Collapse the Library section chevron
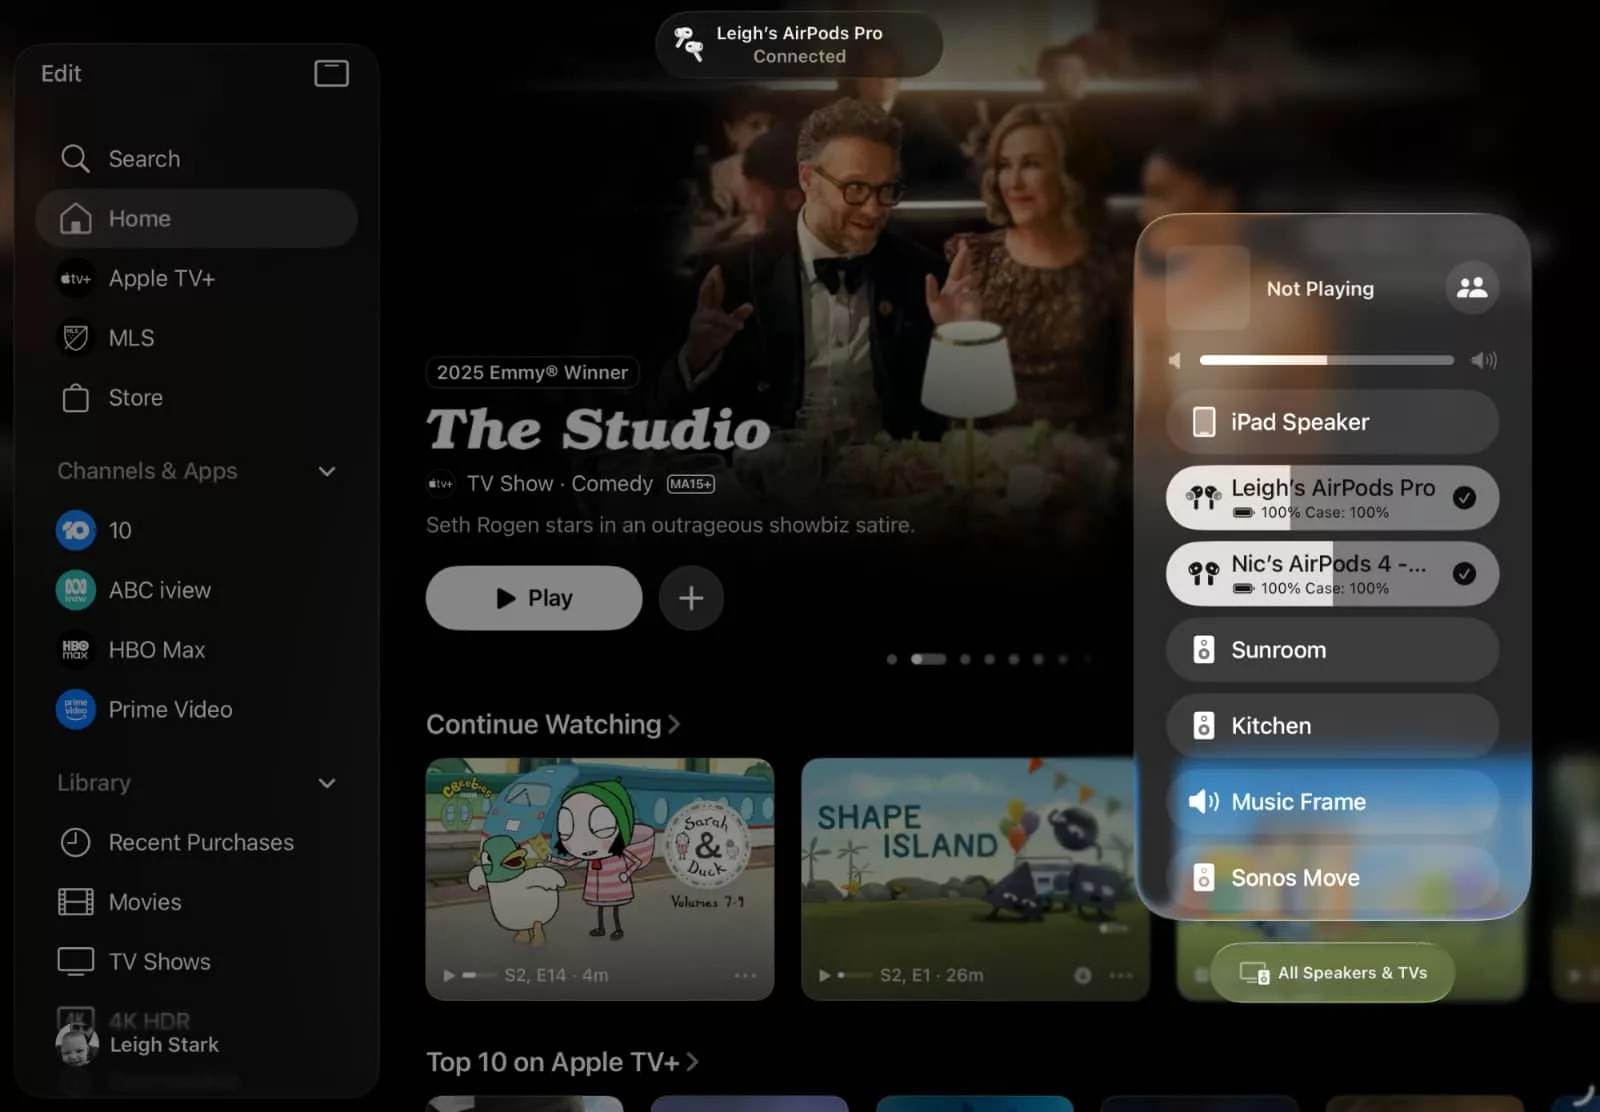Image resolution: width=1600 pixels, height=1112 pixels. click(x=327, y=783)
